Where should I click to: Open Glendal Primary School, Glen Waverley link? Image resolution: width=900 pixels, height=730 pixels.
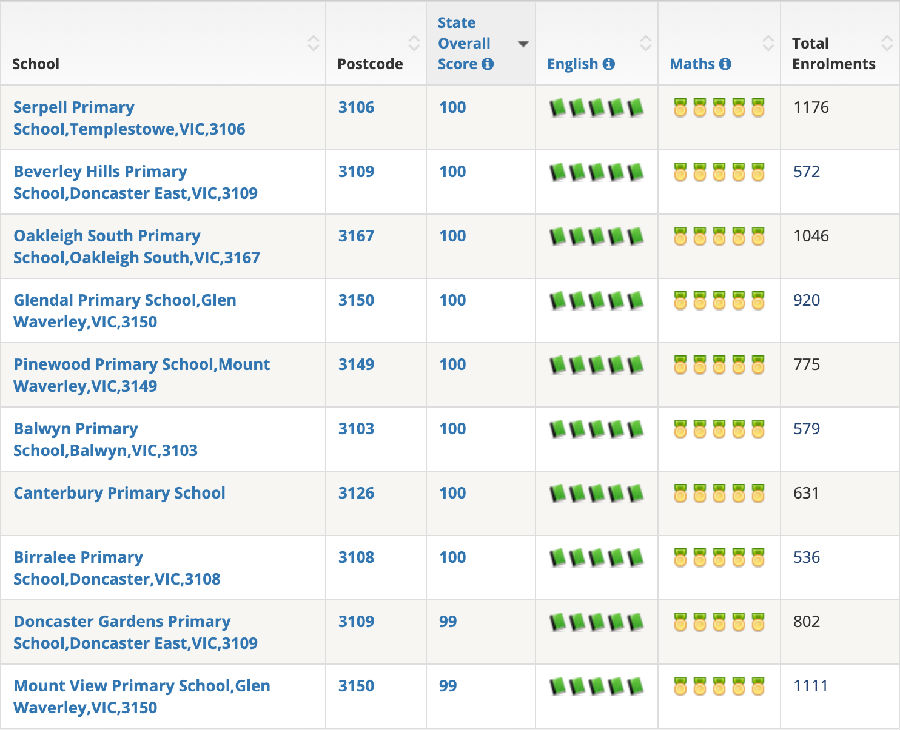[125, 311]
